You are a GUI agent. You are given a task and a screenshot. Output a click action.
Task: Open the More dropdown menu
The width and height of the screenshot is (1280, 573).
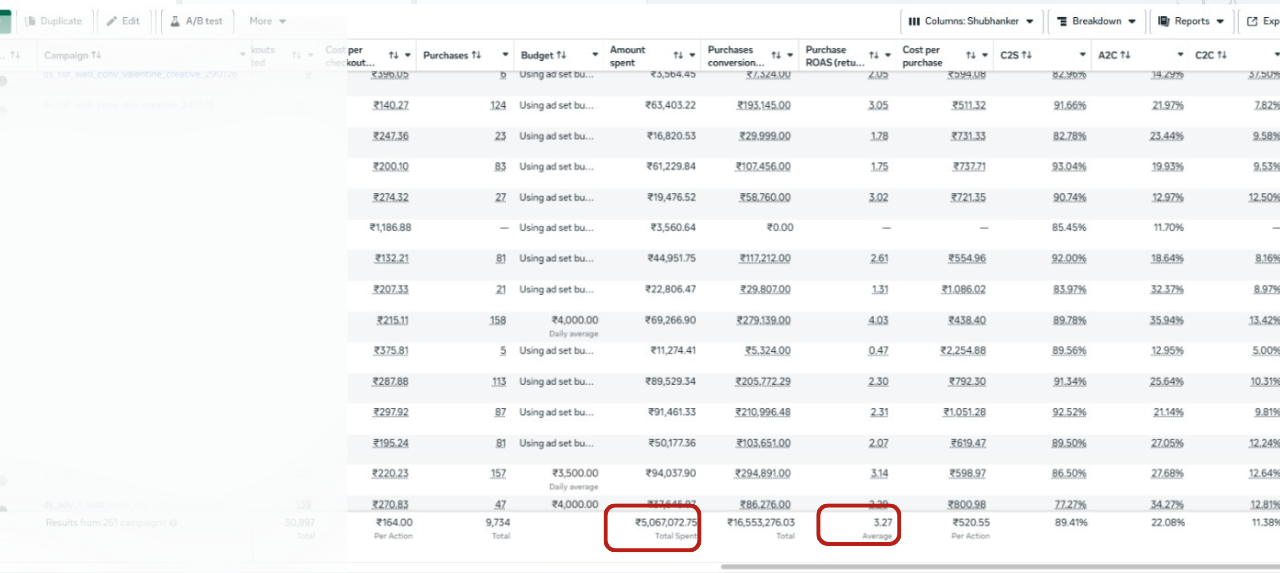pos(267,21)
